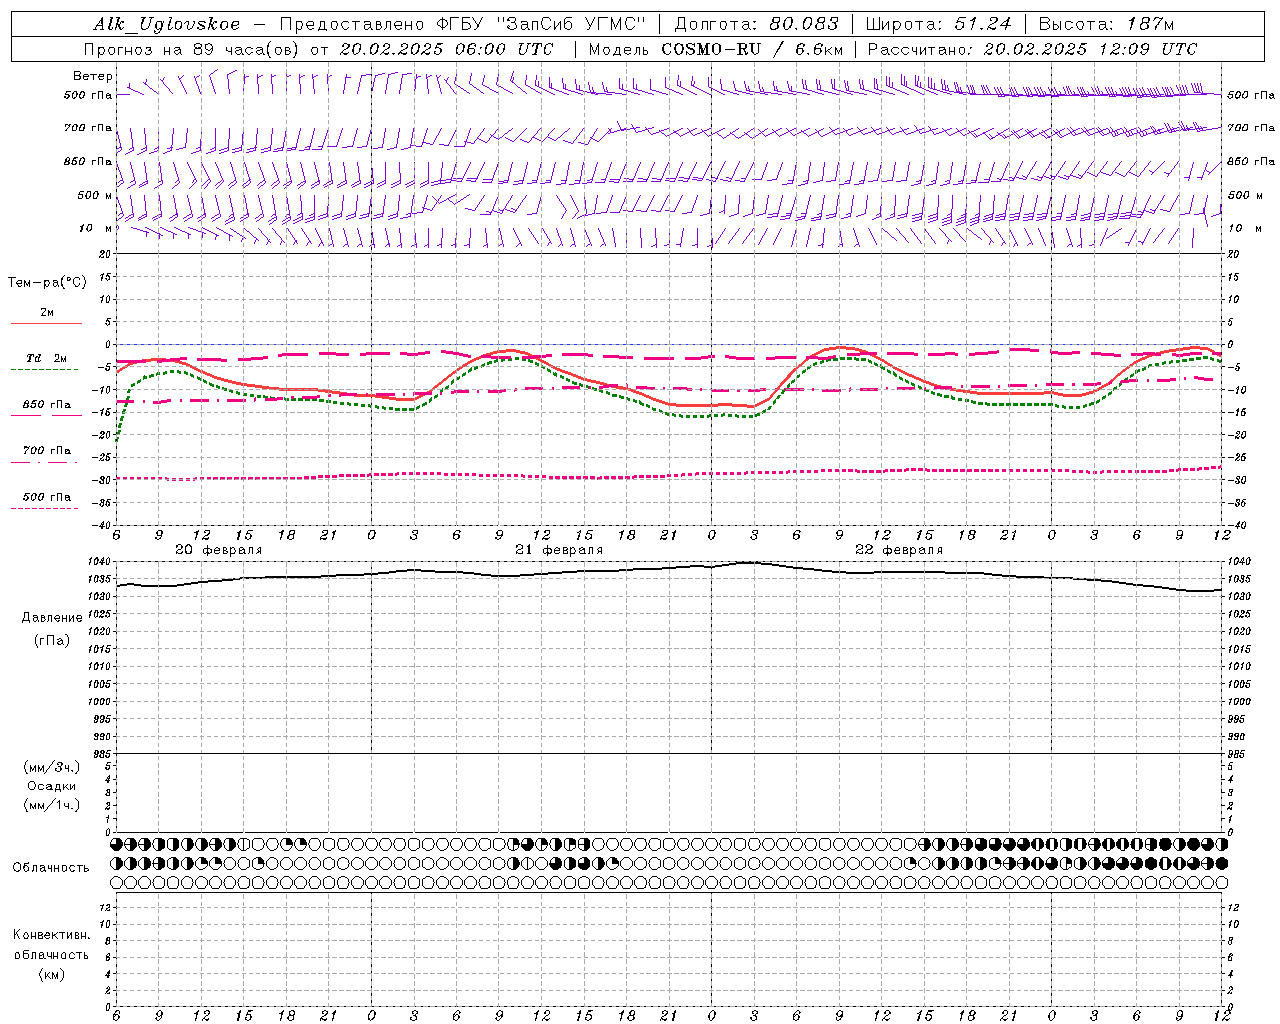1280x1024 pixels.
Task: Click the 'Td 2м' dew point legend entry
Action: click(x=47, y=358)
